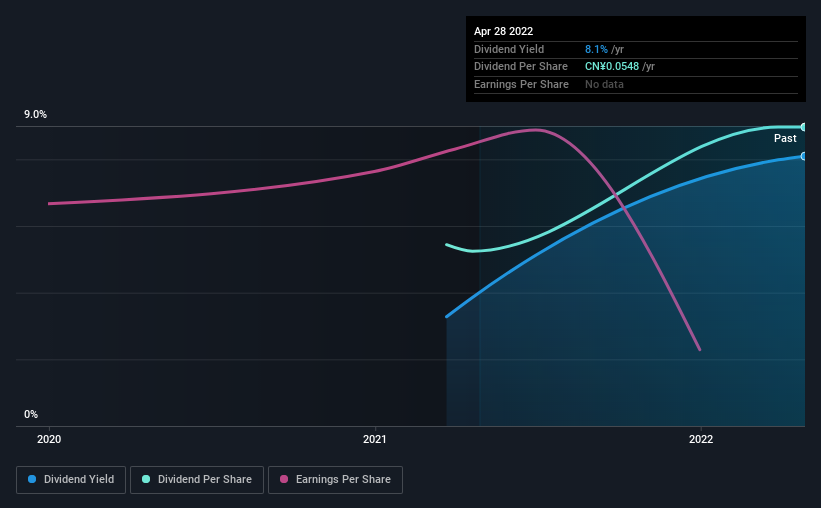821x508 pixels.
Task: Click the blue endpoint marker of Dividend Yield
Action: pos(803,156)
